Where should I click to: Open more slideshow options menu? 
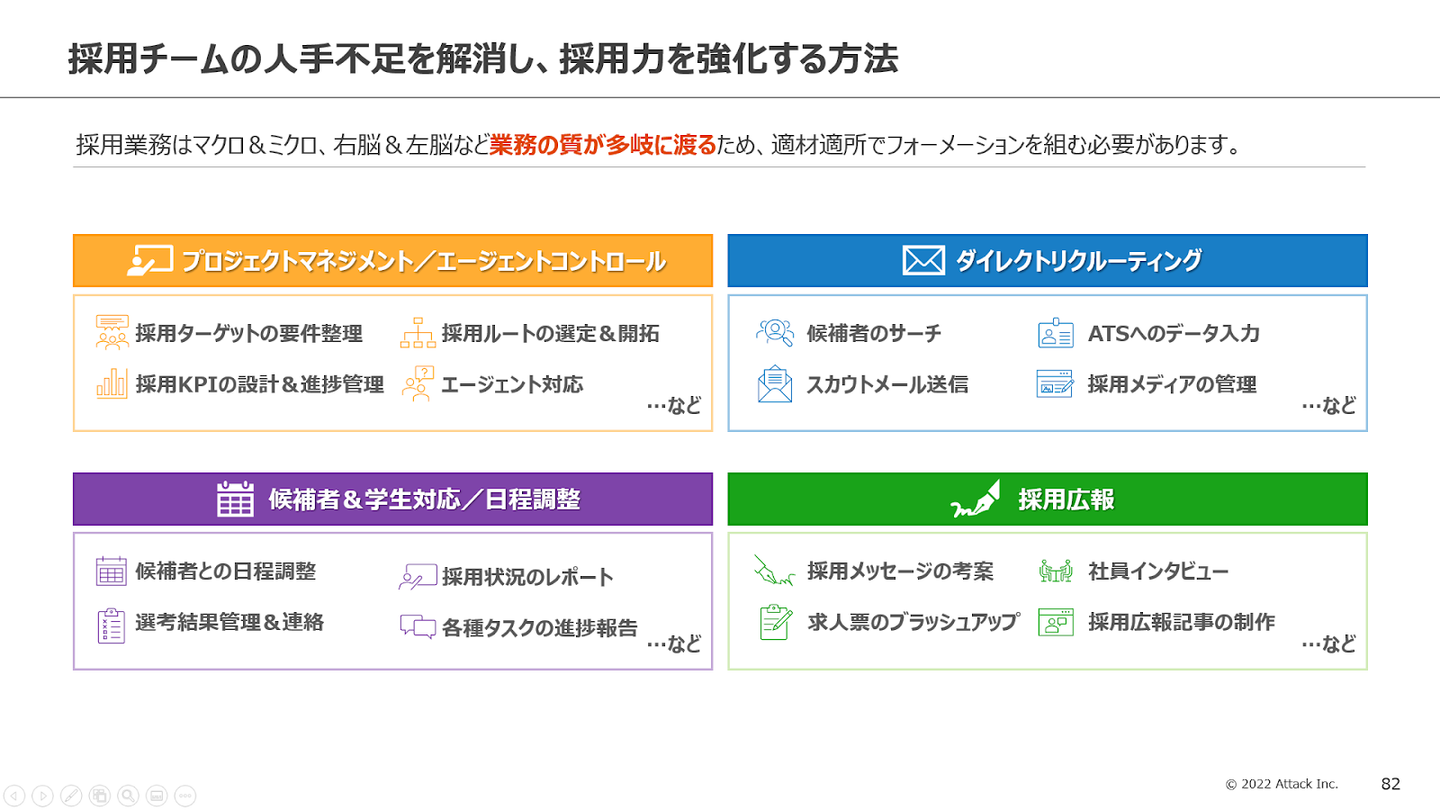[x=185, y=796]
